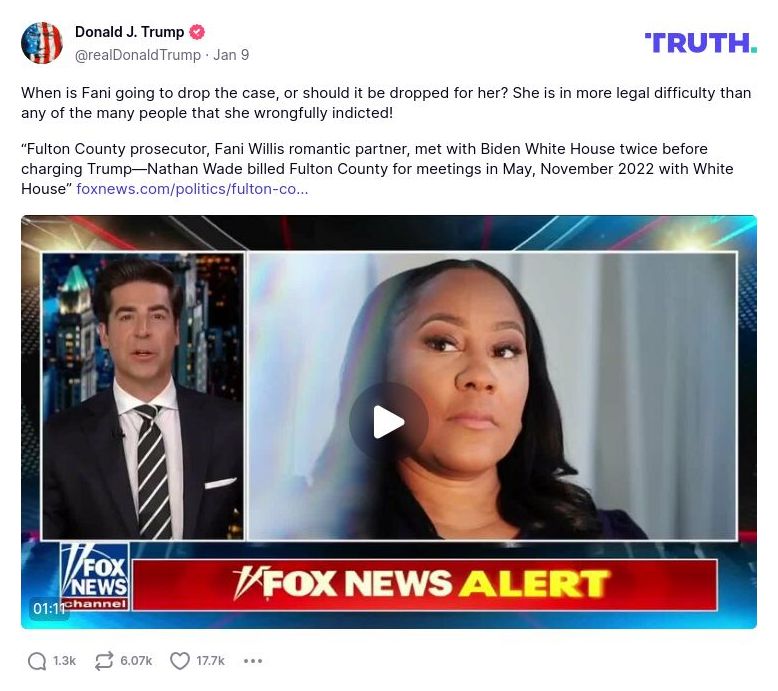Click the host's panel in the video
Image resolution: width=778 pixels, height=691 pixels.
143,396
